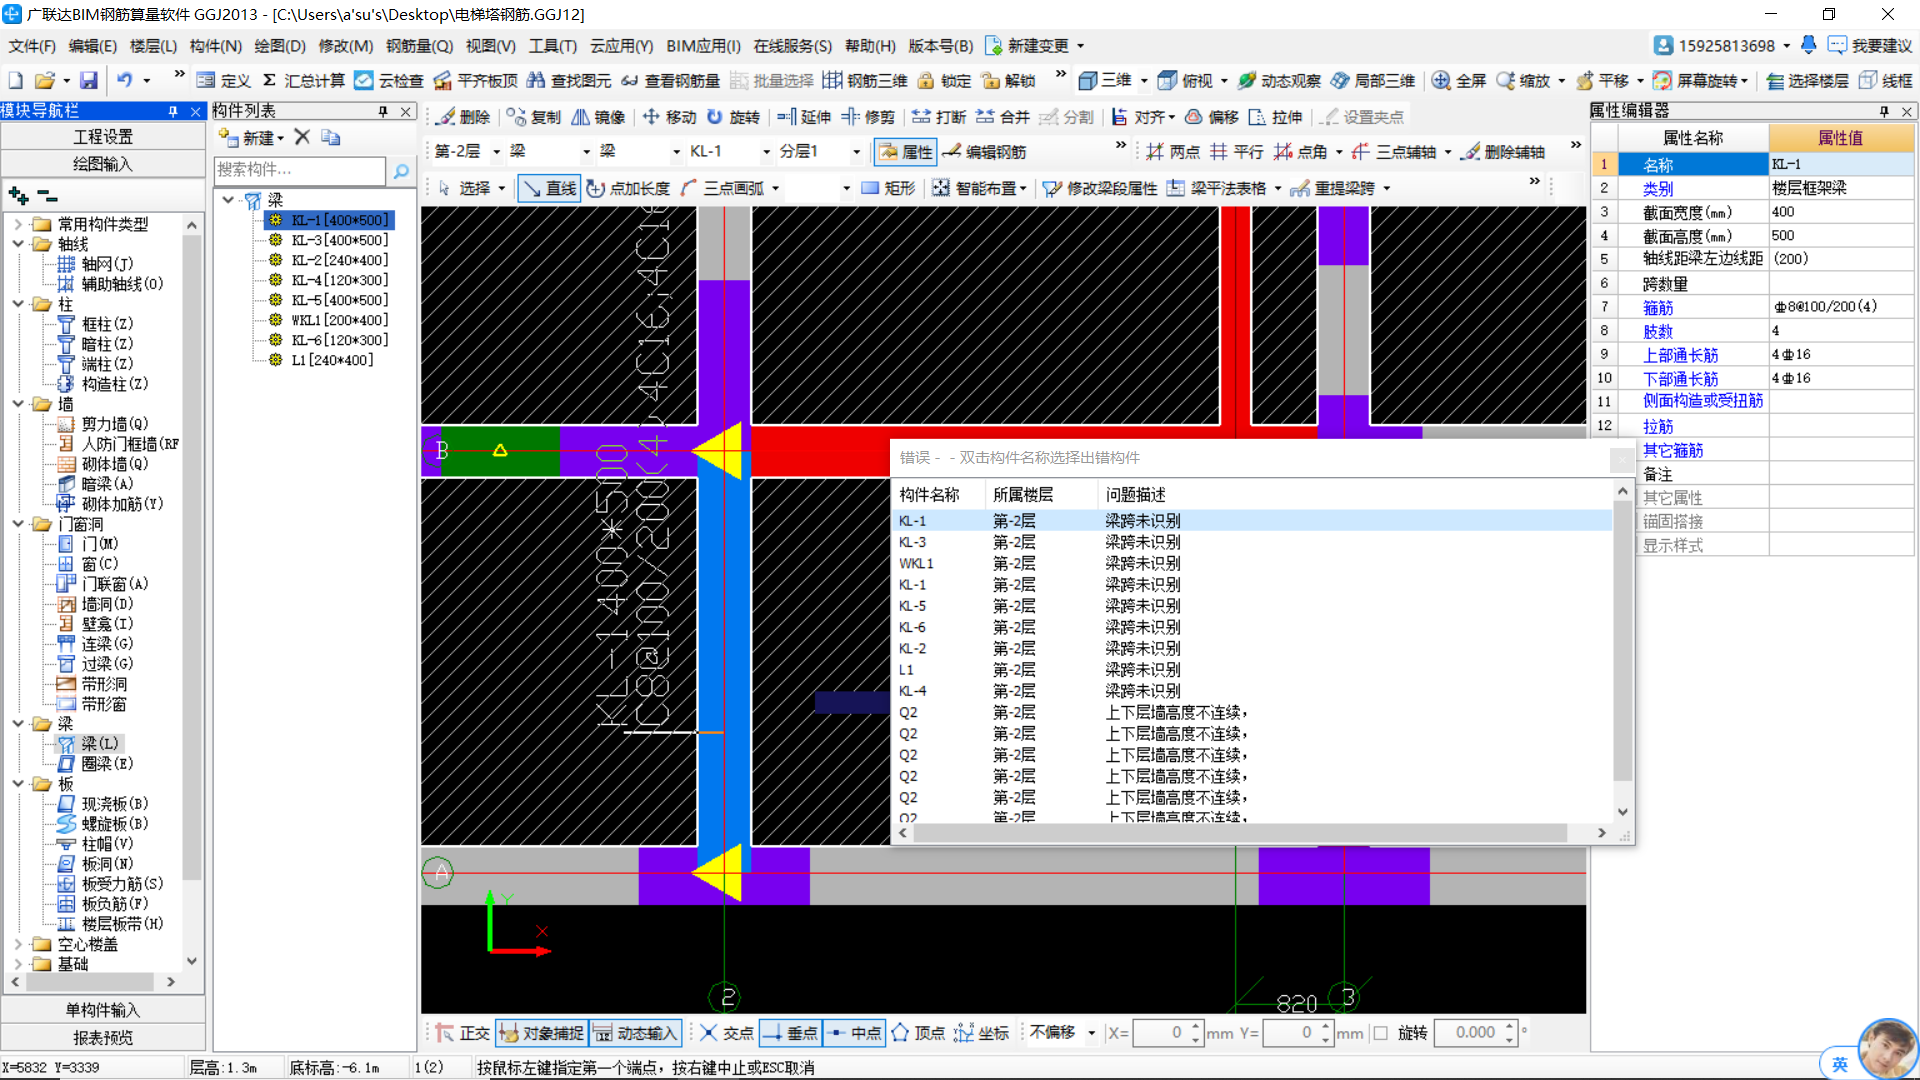Click the 旋转 rotate tool
Viewport: 1920px width, 1080px height.
(x=733, y=117)
